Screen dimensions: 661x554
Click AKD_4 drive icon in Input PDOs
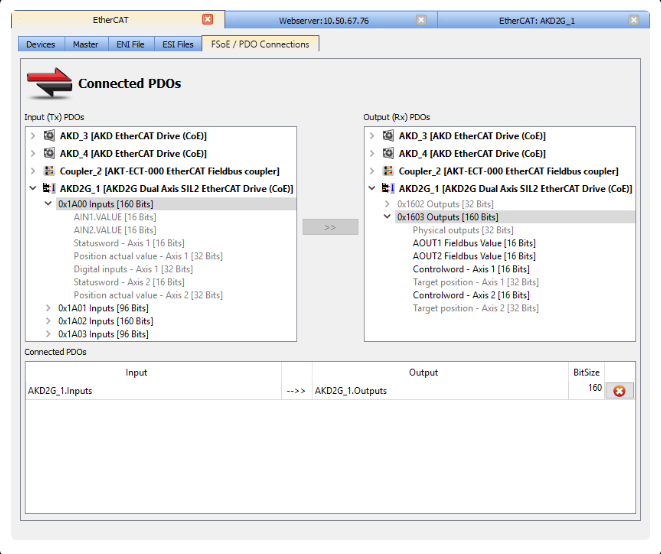(49, 153)
